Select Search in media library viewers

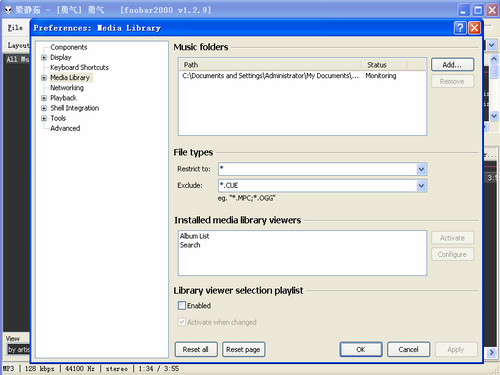(190, 245)
